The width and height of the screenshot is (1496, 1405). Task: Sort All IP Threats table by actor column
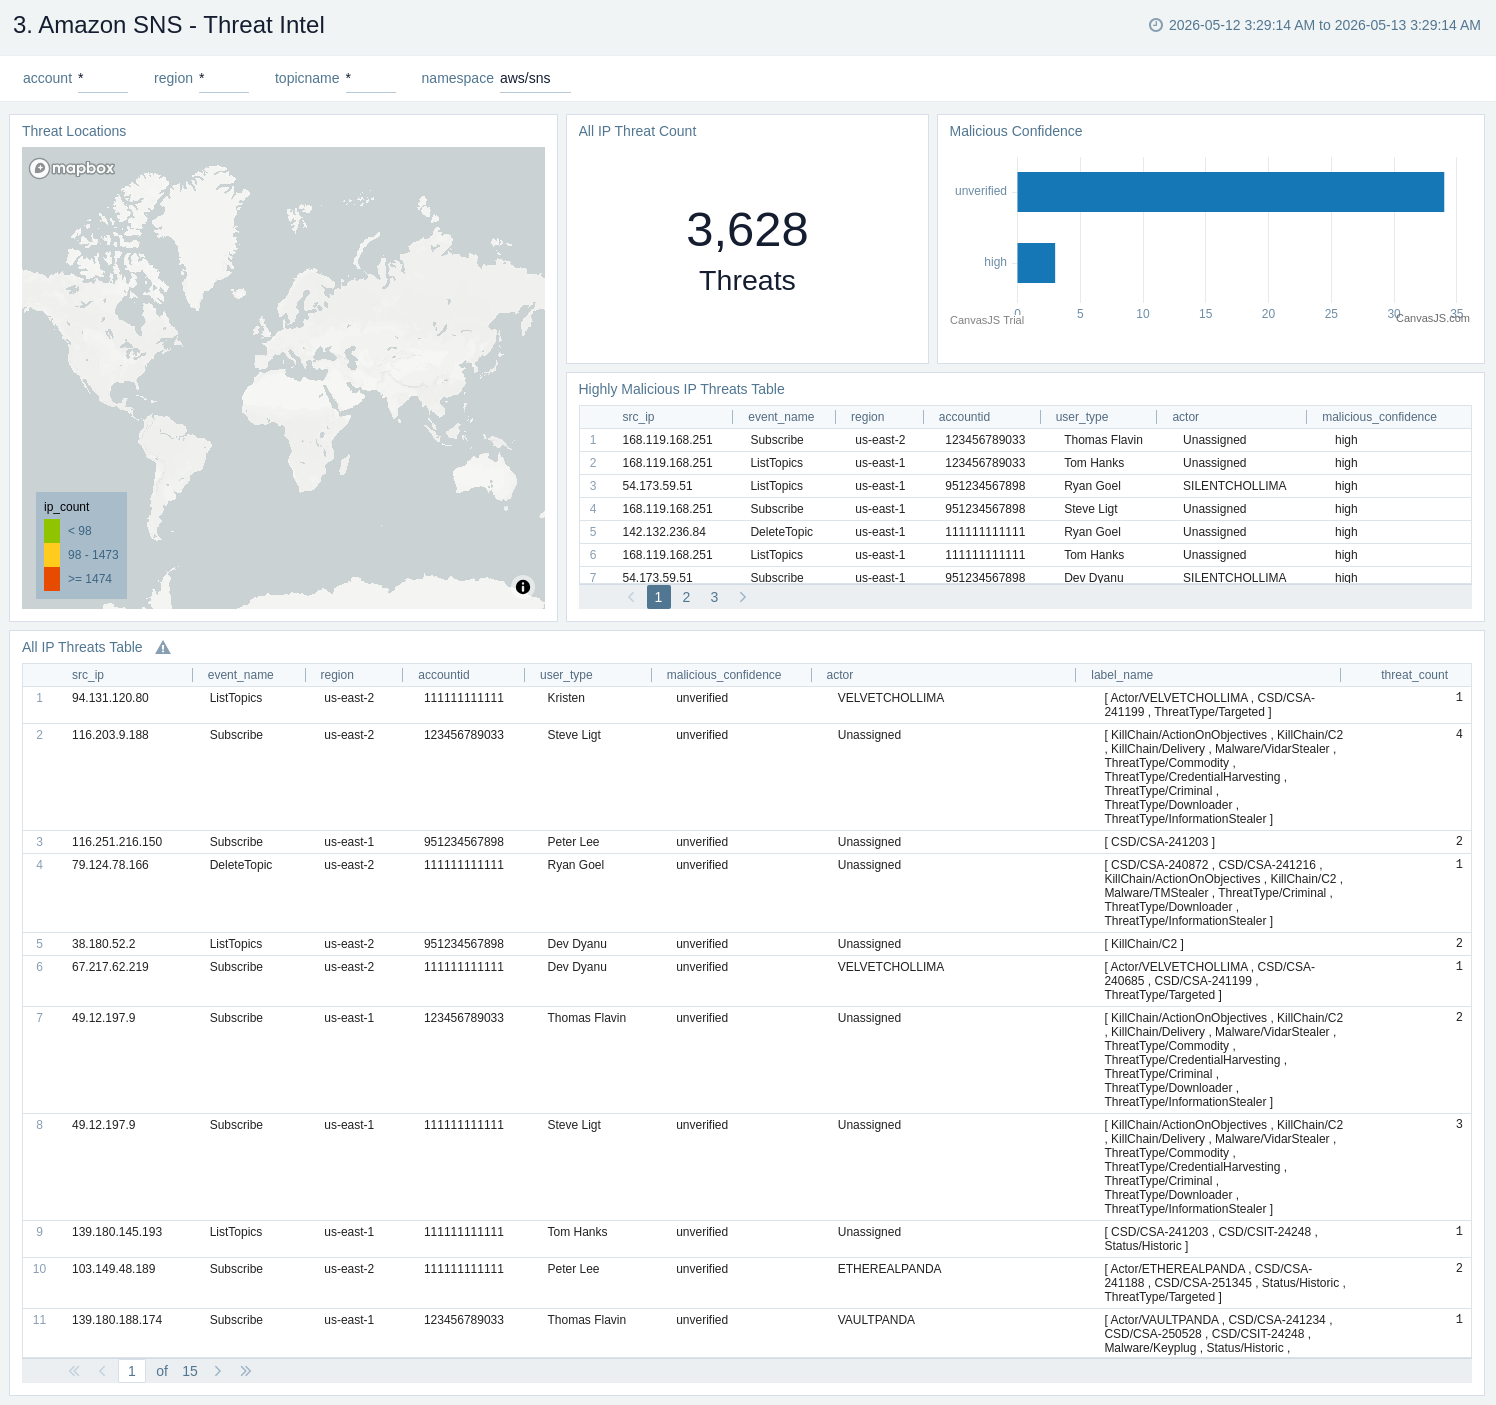click(839, 675)
